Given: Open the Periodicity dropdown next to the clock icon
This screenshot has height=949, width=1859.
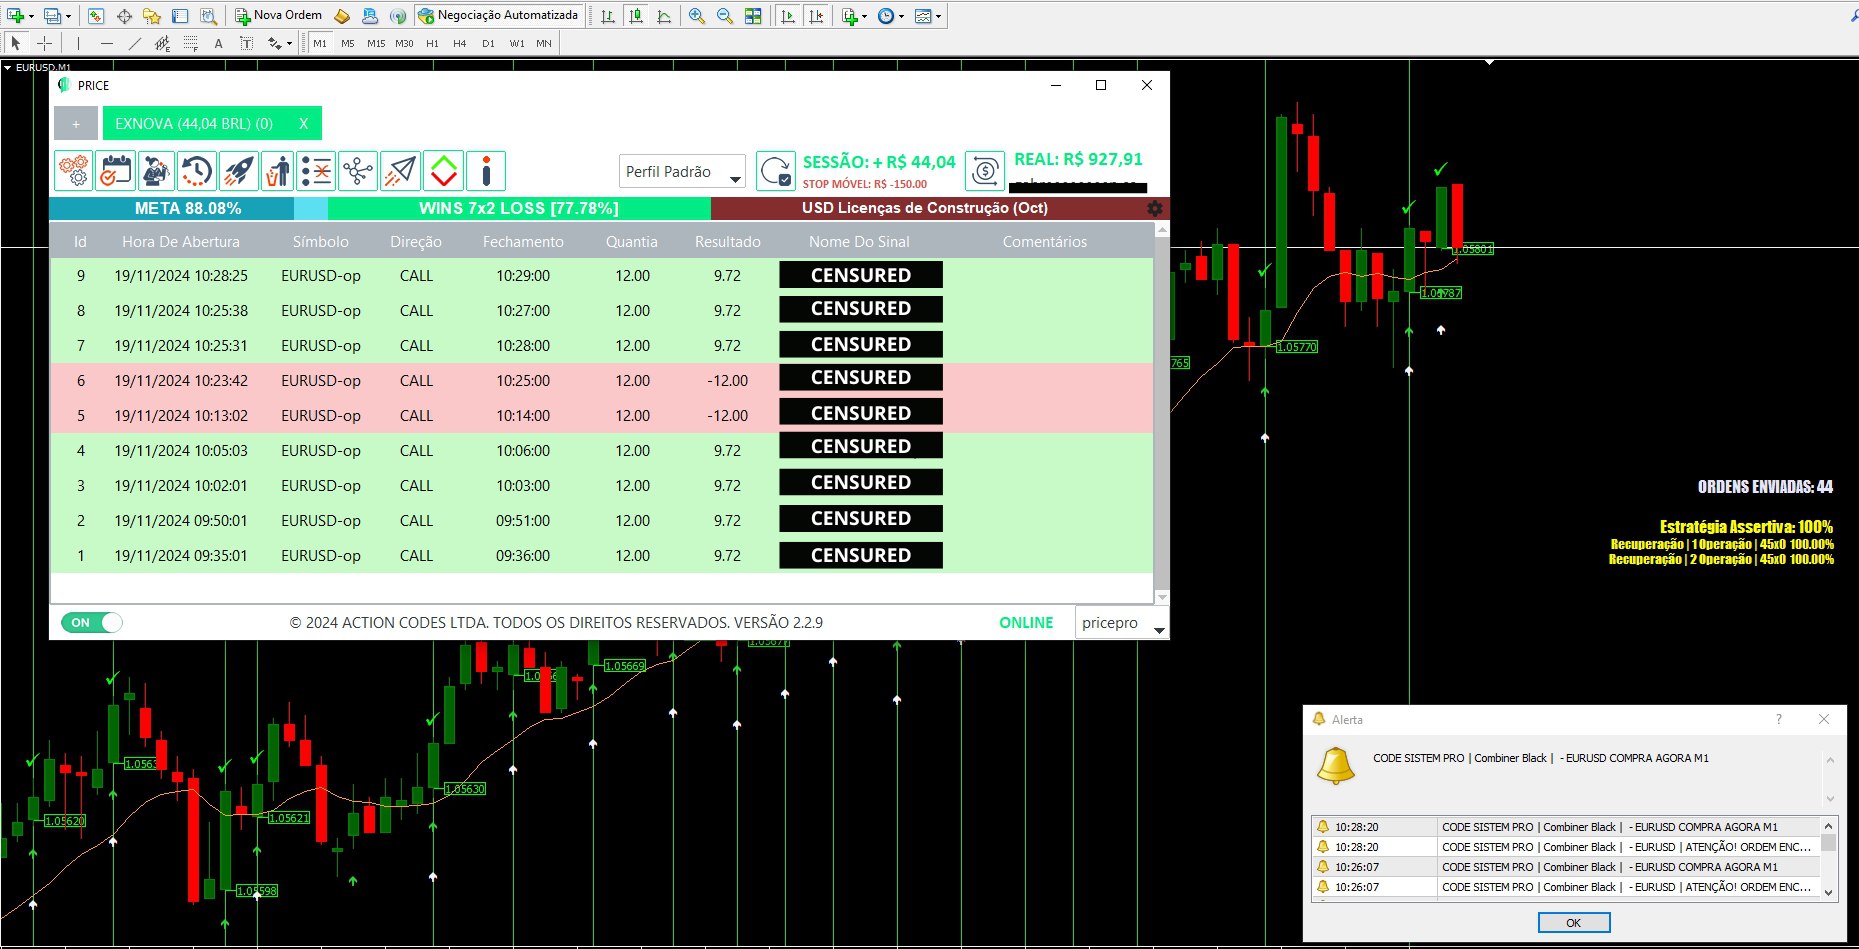Looking at the screenshot, I should click(899, 15).
